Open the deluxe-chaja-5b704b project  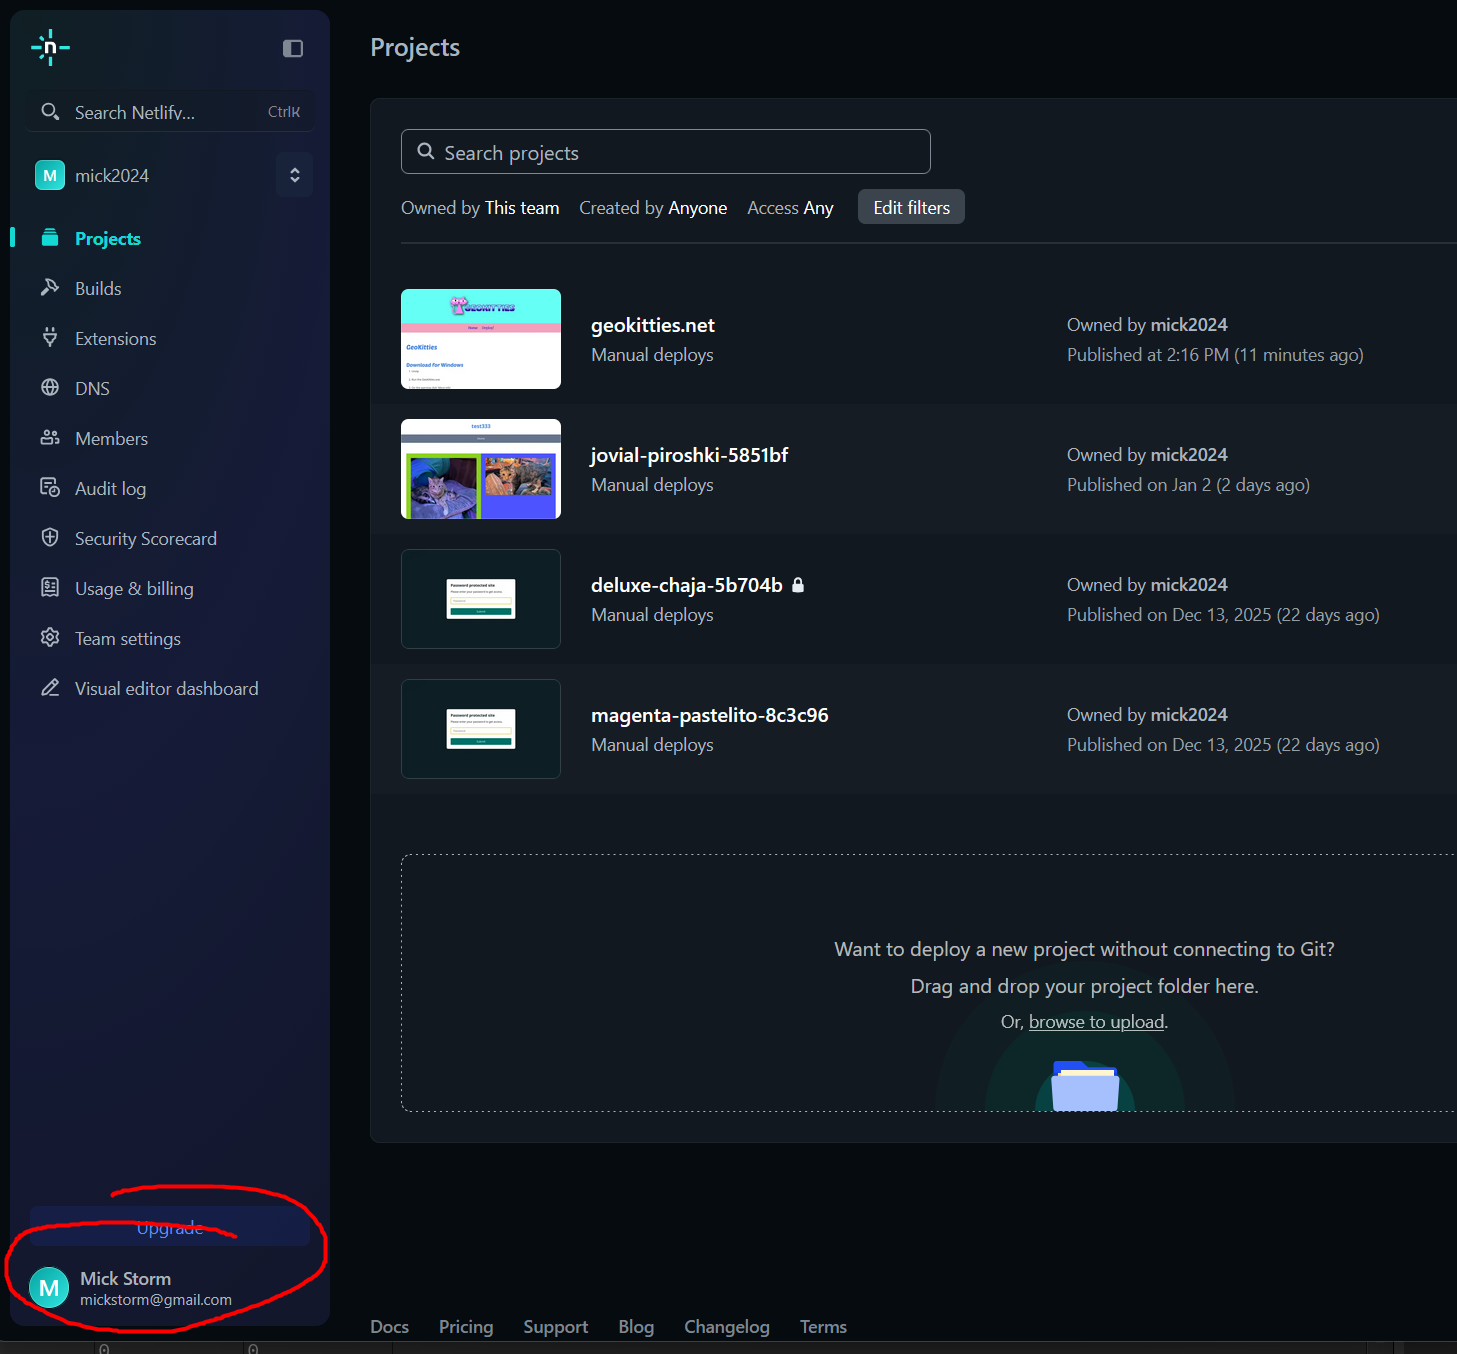pos(686,585)
